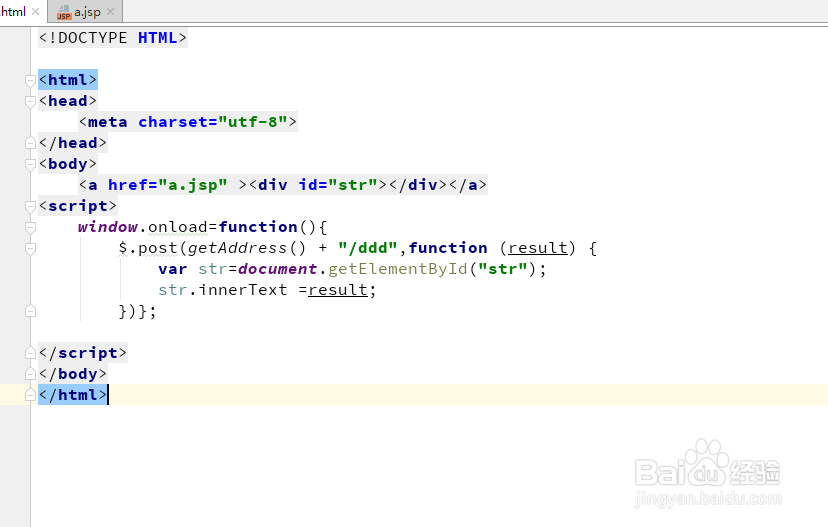Collapse the <script> block fold marker
828x527 pixels.
point(30,206)
